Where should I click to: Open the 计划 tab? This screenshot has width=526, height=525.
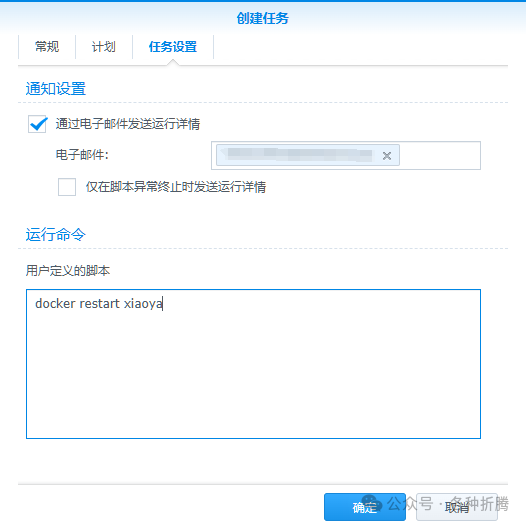click(104, 47)
